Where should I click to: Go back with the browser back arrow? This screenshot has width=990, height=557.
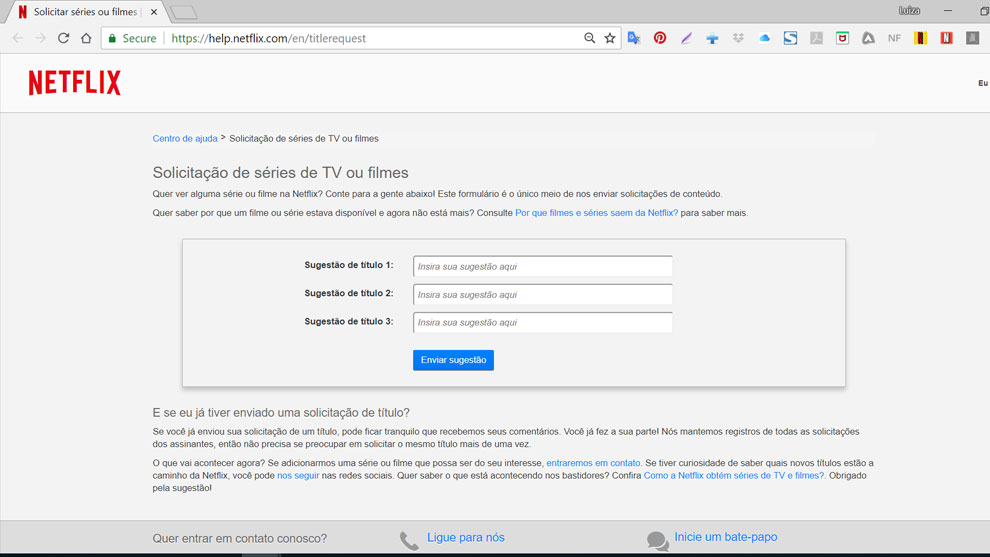pyautogui.click(x=18, y=38)
